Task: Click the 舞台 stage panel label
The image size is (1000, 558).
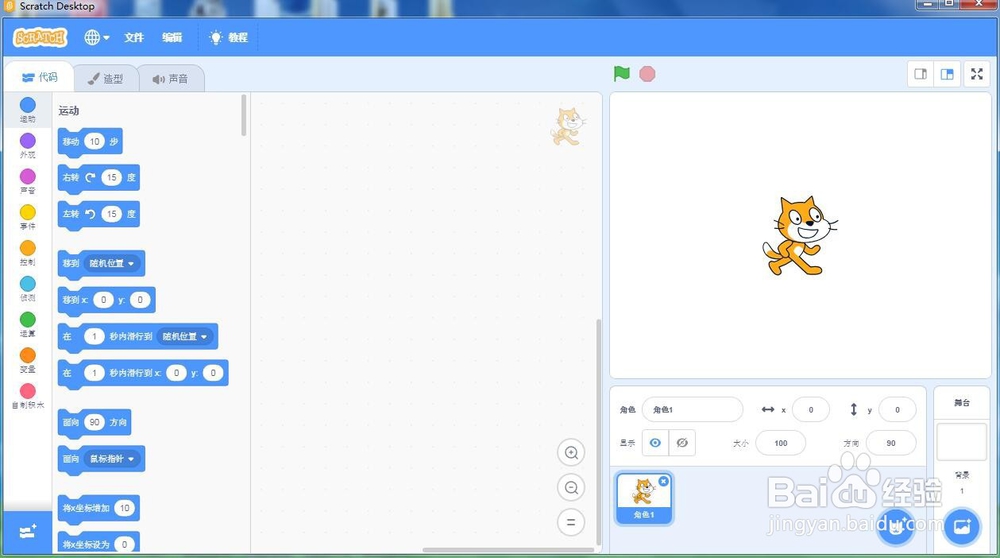Action: coord(962,402)
